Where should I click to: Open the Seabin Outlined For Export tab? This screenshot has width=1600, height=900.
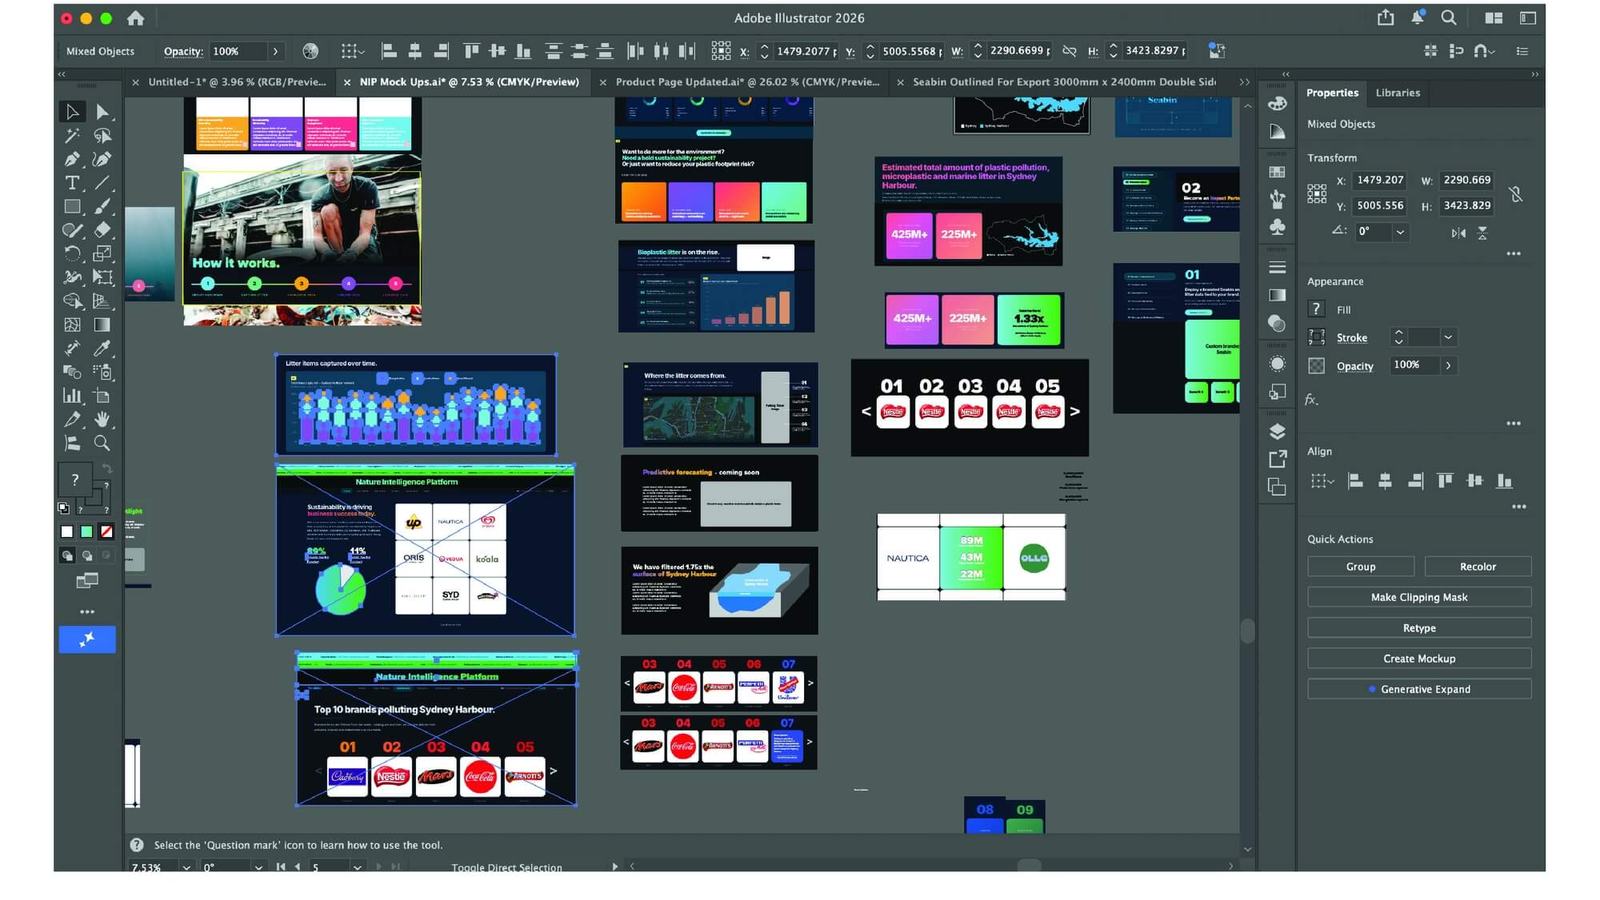tap(1064, 82)
